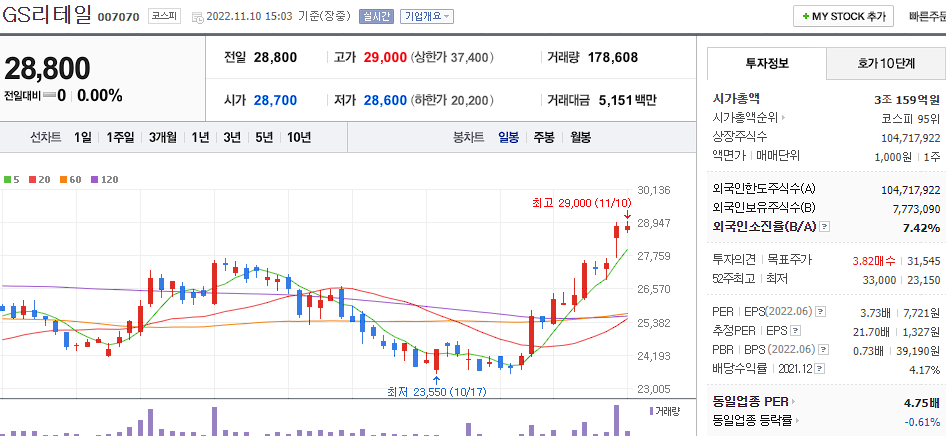The width and height of the screenshot is (946, 436).
Task: Select the 5년 line chart period
Action: point(264,137)
